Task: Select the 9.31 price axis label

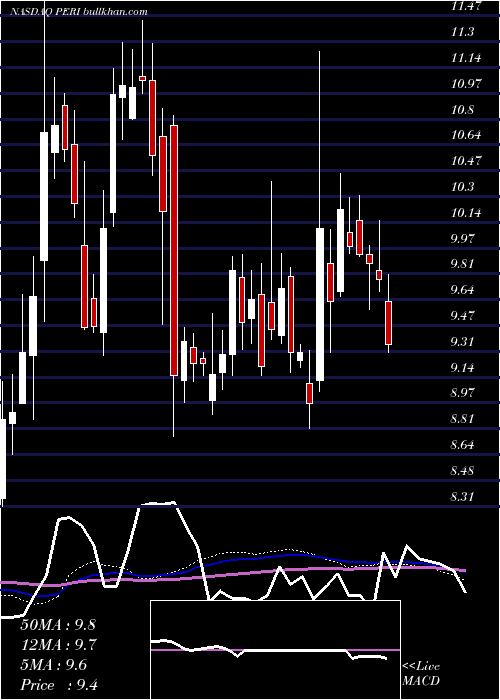Action: (x=464, y=342)
